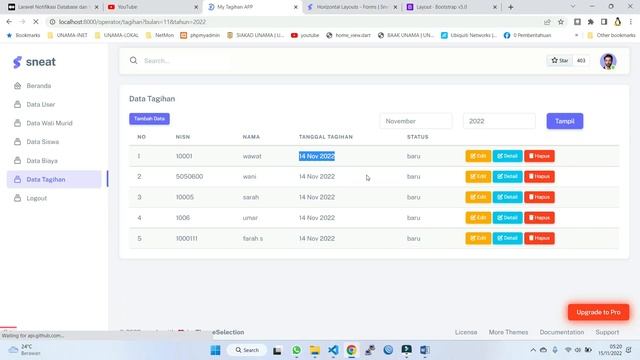Hapus the sarah row
Screen dimensions: 640x360
[539, 197]
